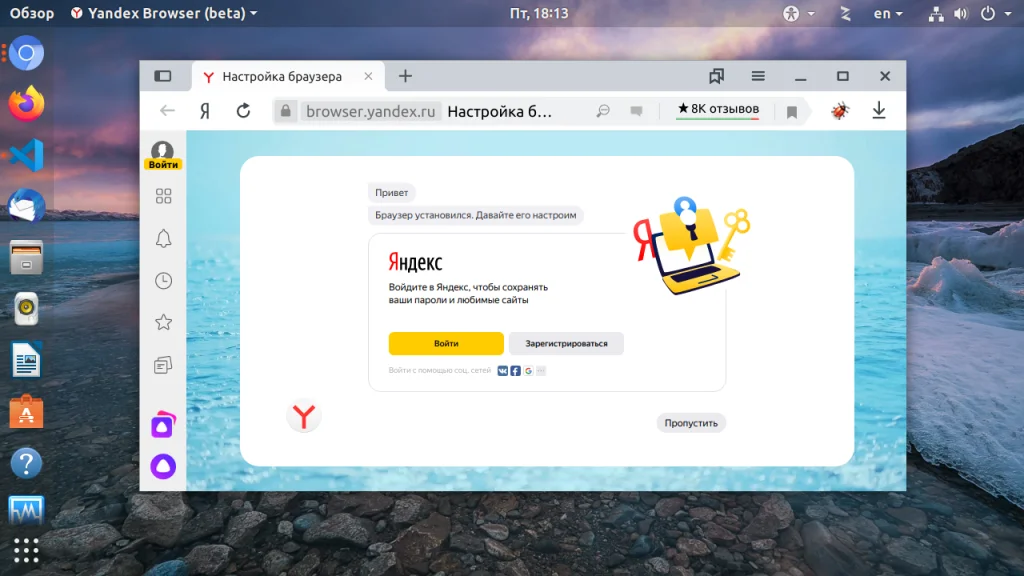The image size is (1024, 576).
Task: Open the collections icon in sidebar
Action: (163, 364)
